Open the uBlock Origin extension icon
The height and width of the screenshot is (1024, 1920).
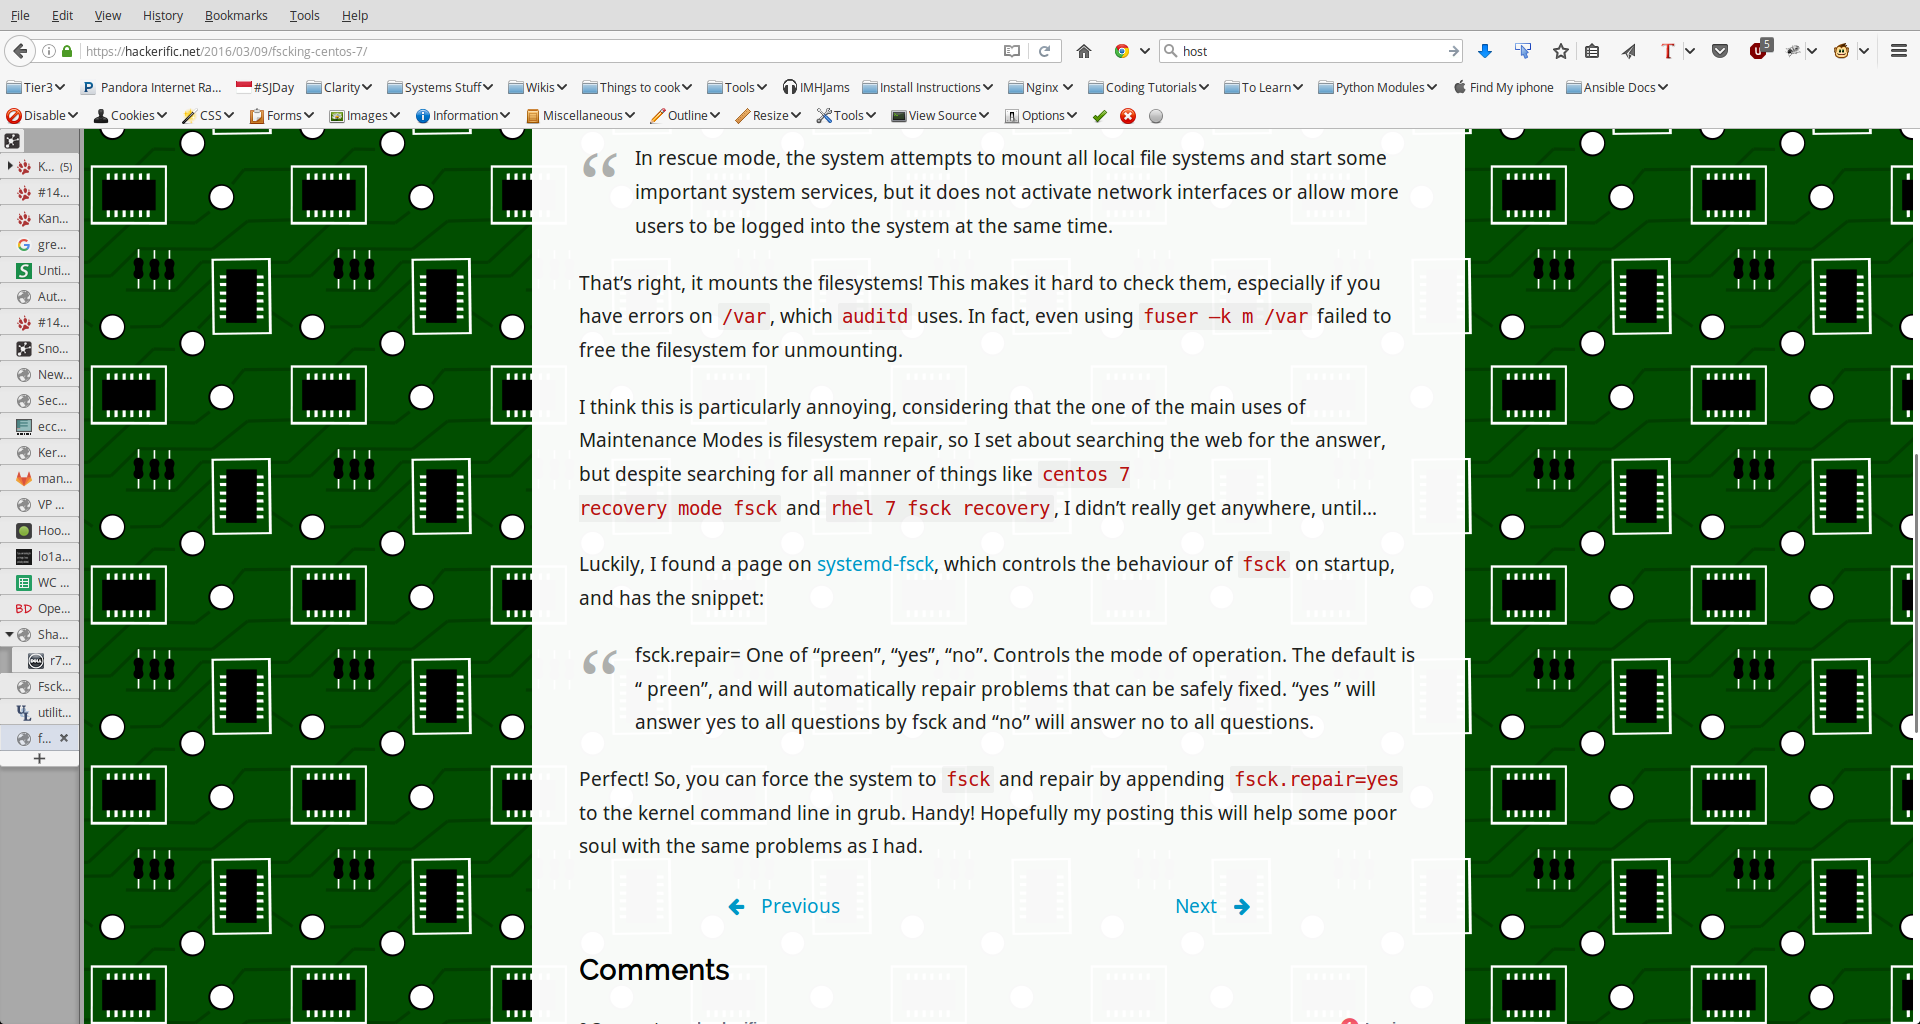point(1759,51)
